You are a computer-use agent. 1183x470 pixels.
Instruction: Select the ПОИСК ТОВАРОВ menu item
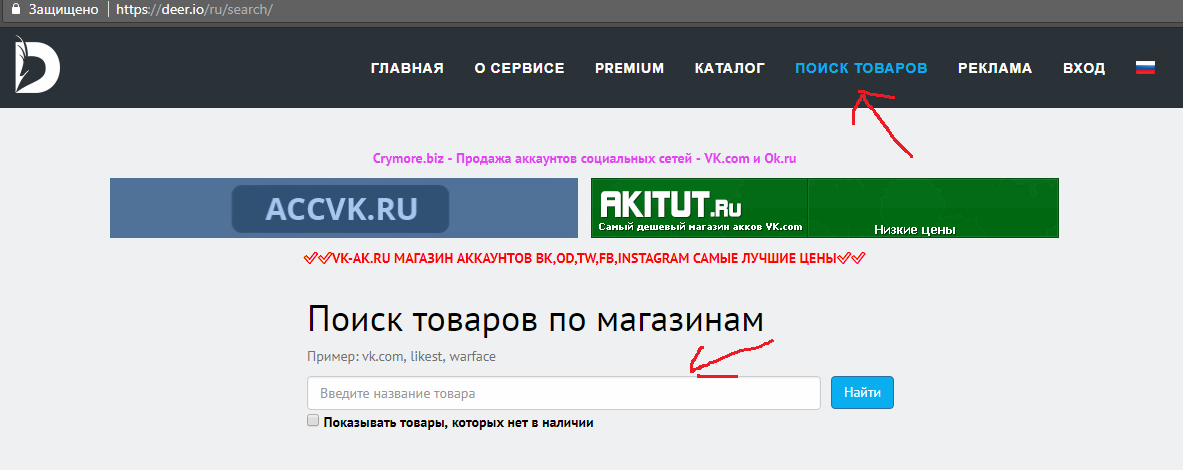coord(861,68)
